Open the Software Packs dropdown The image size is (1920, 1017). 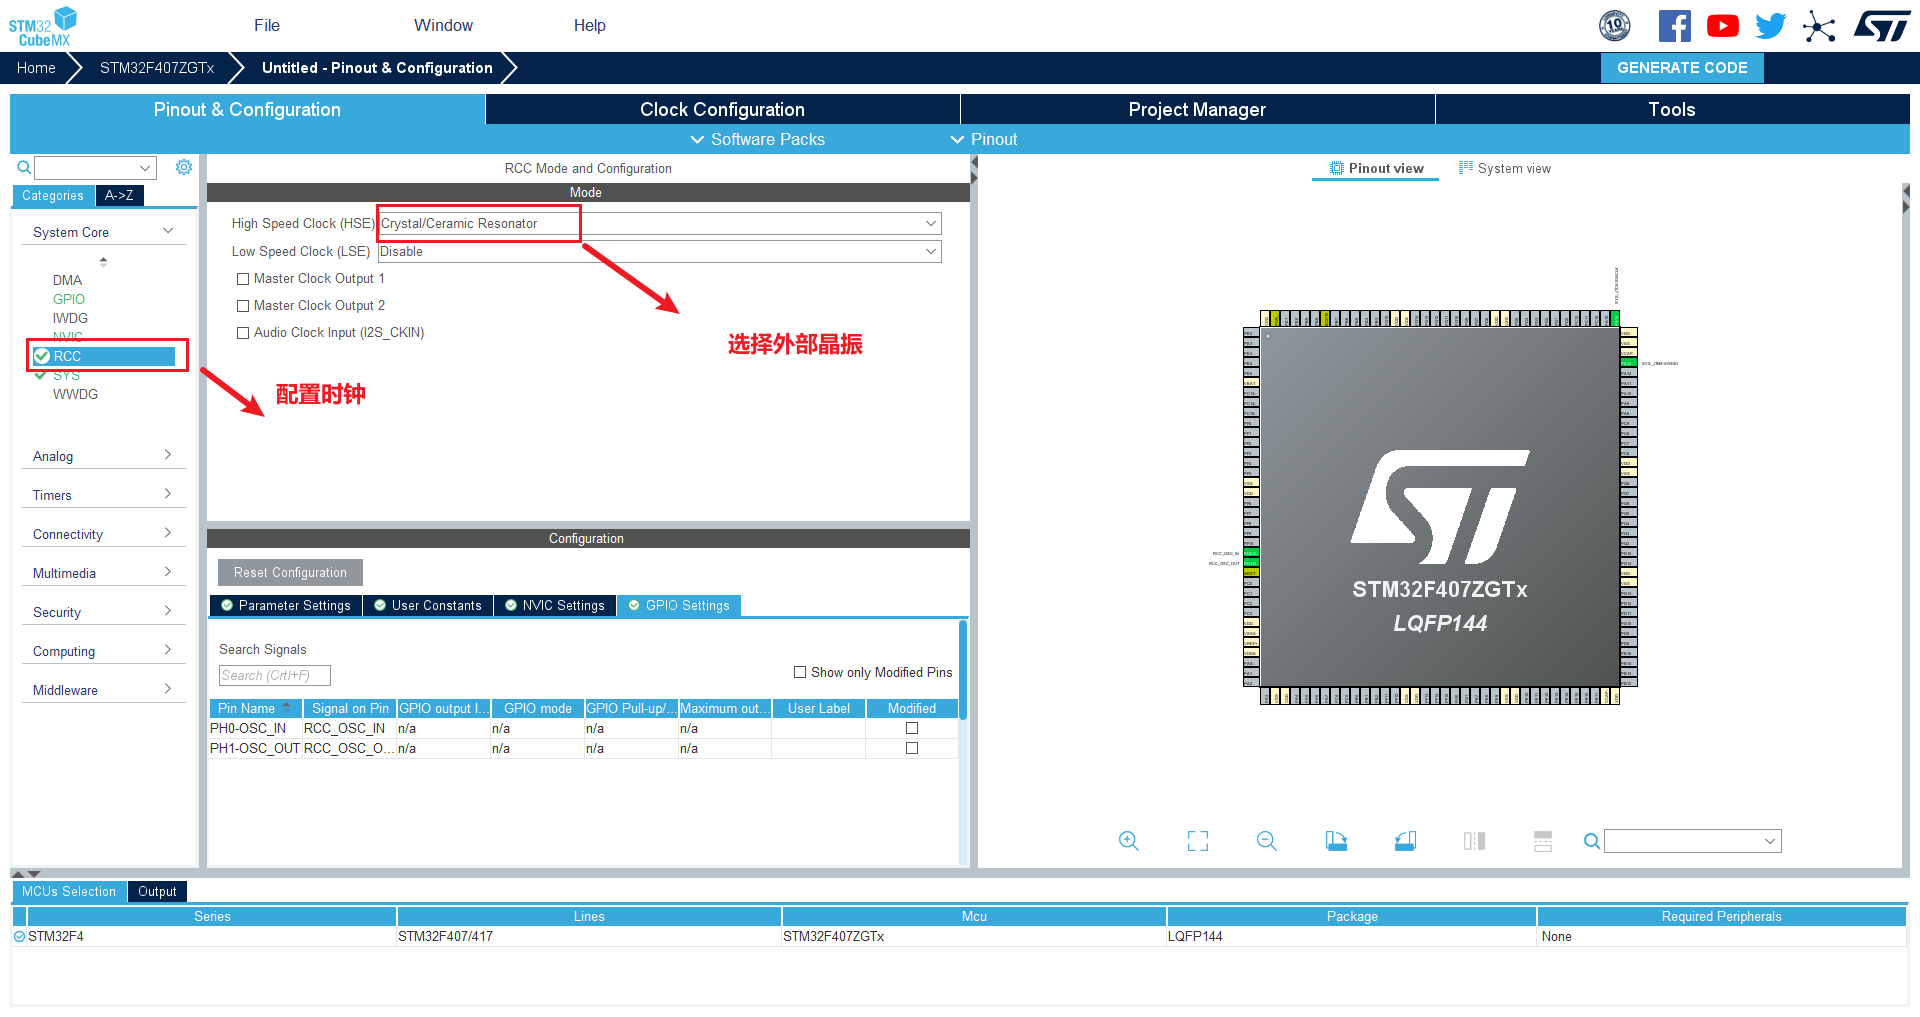point(758,140)
